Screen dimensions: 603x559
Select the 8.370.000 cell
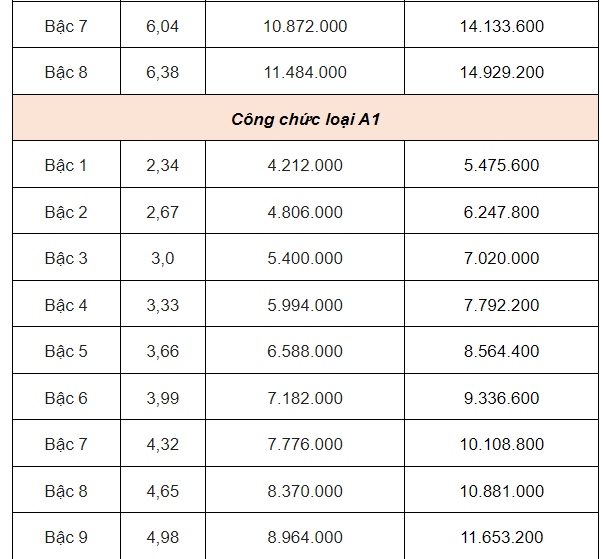click(305, 491)
